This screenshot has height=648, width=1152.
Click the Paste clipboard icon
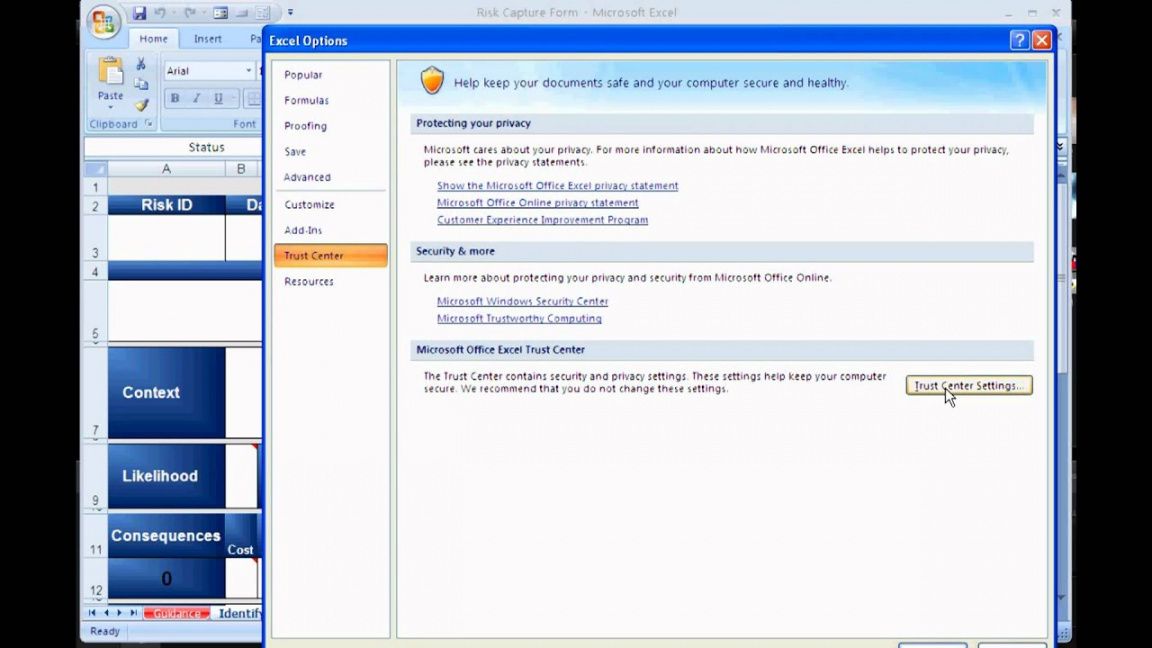[x=110, y=72]
